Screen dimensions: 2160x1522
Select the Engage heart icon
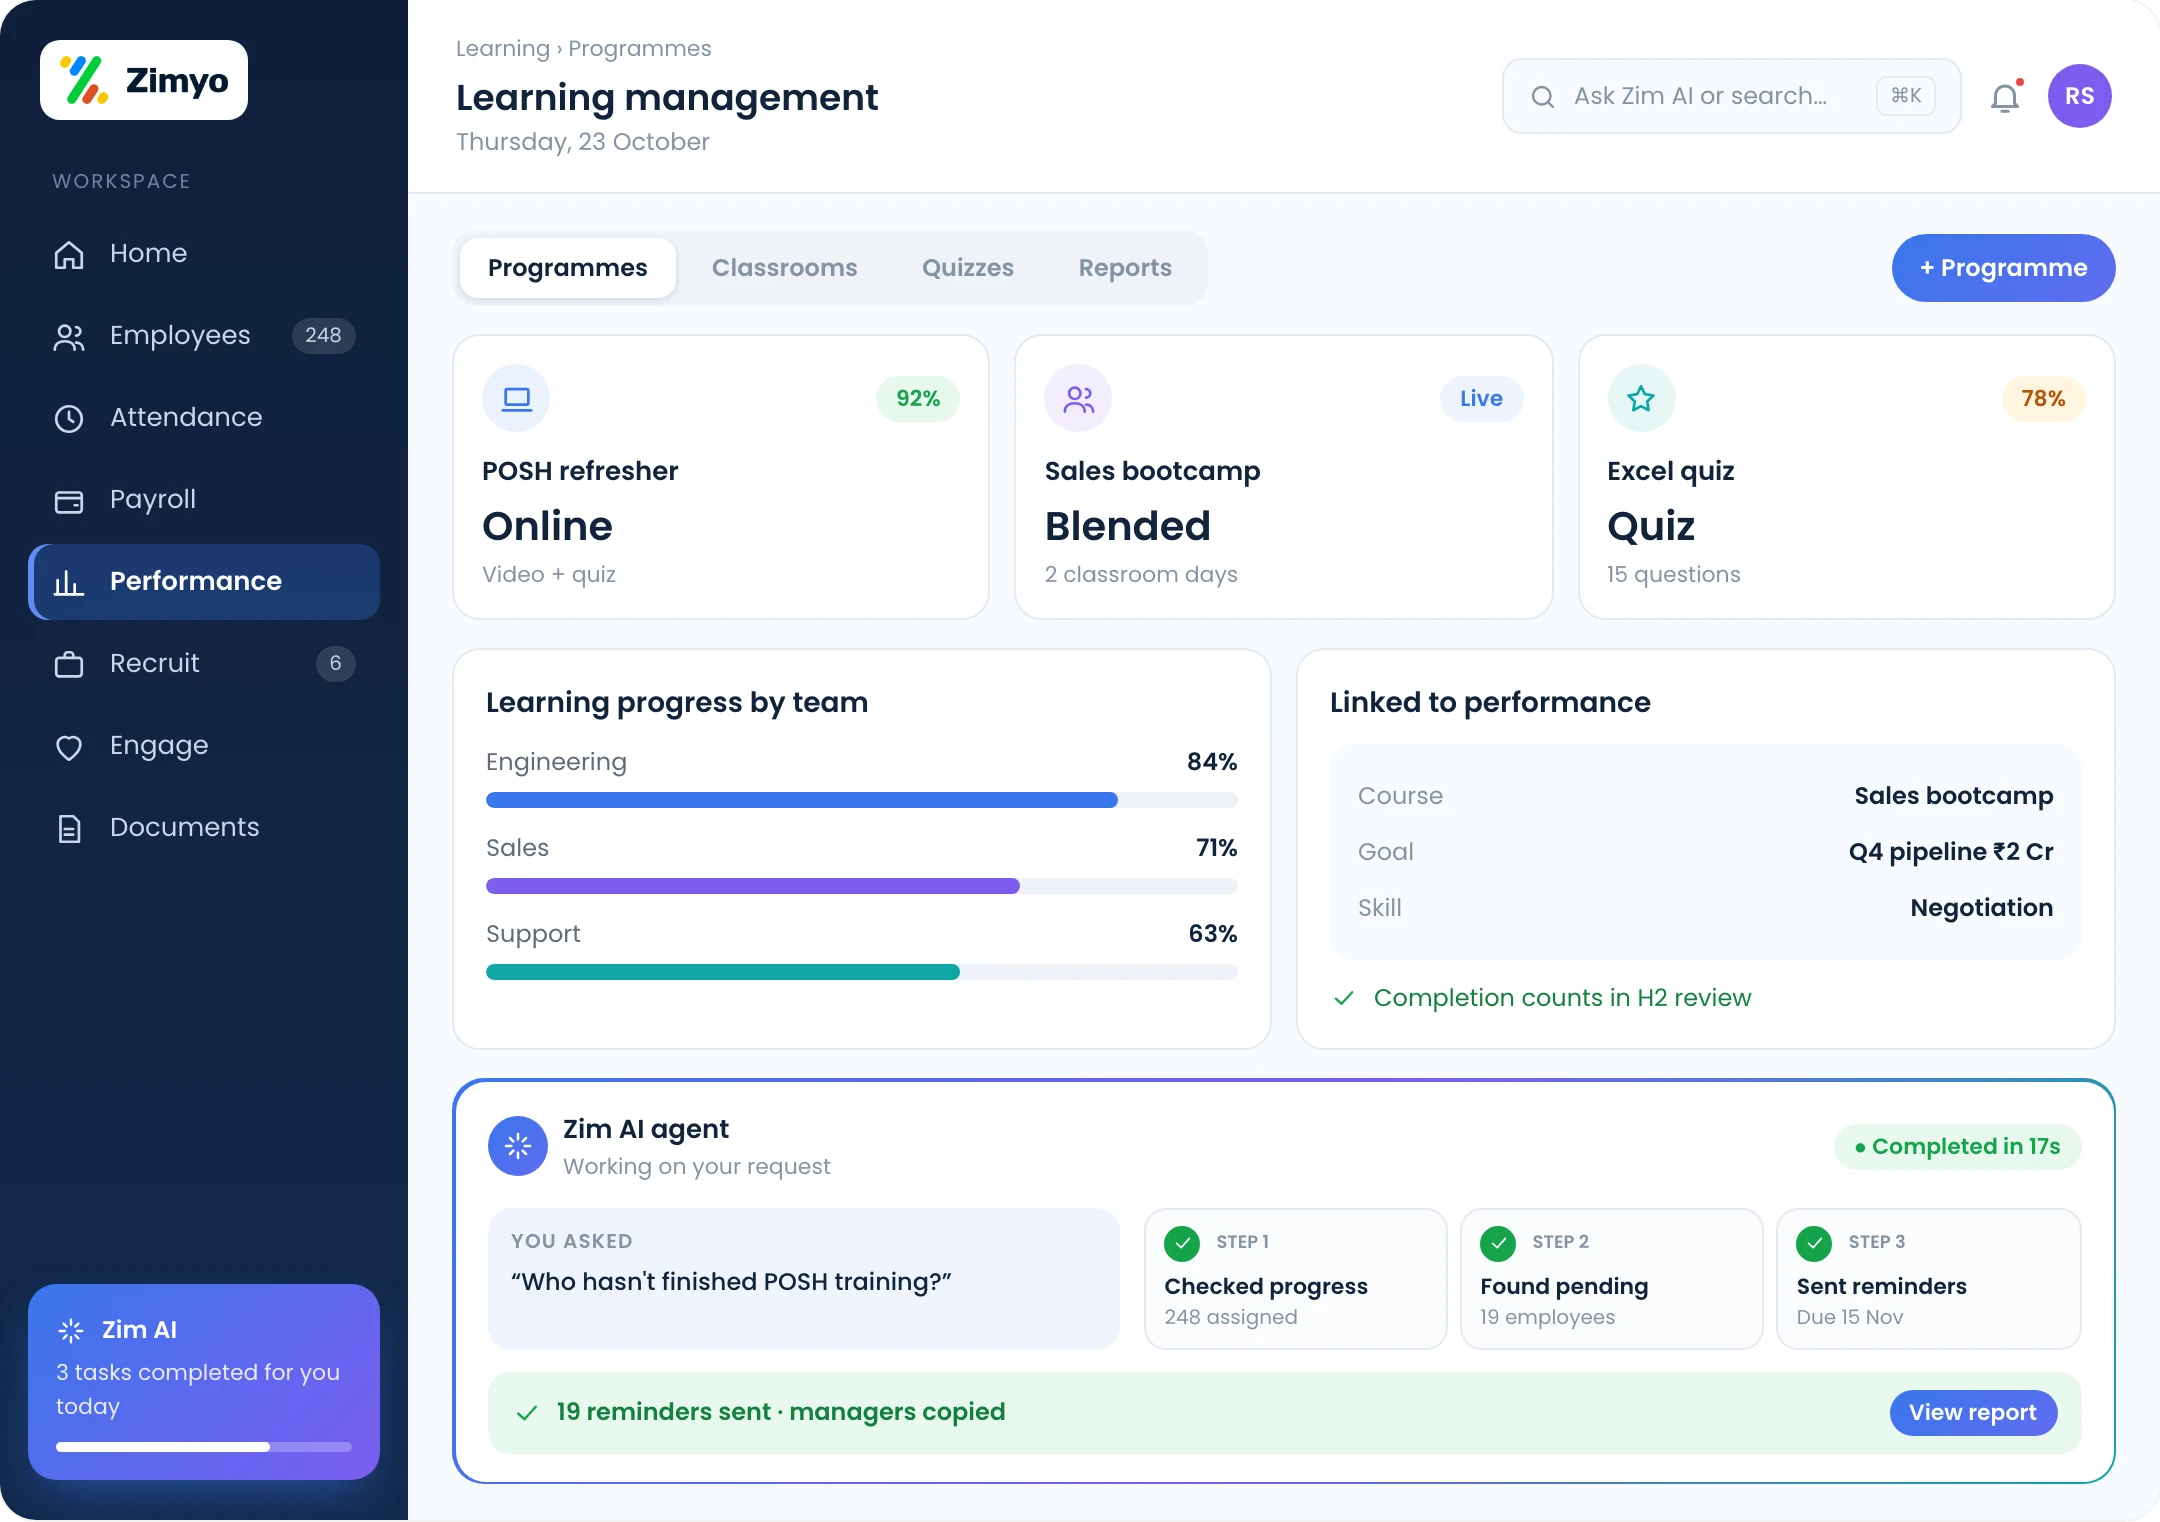(69, 746)
